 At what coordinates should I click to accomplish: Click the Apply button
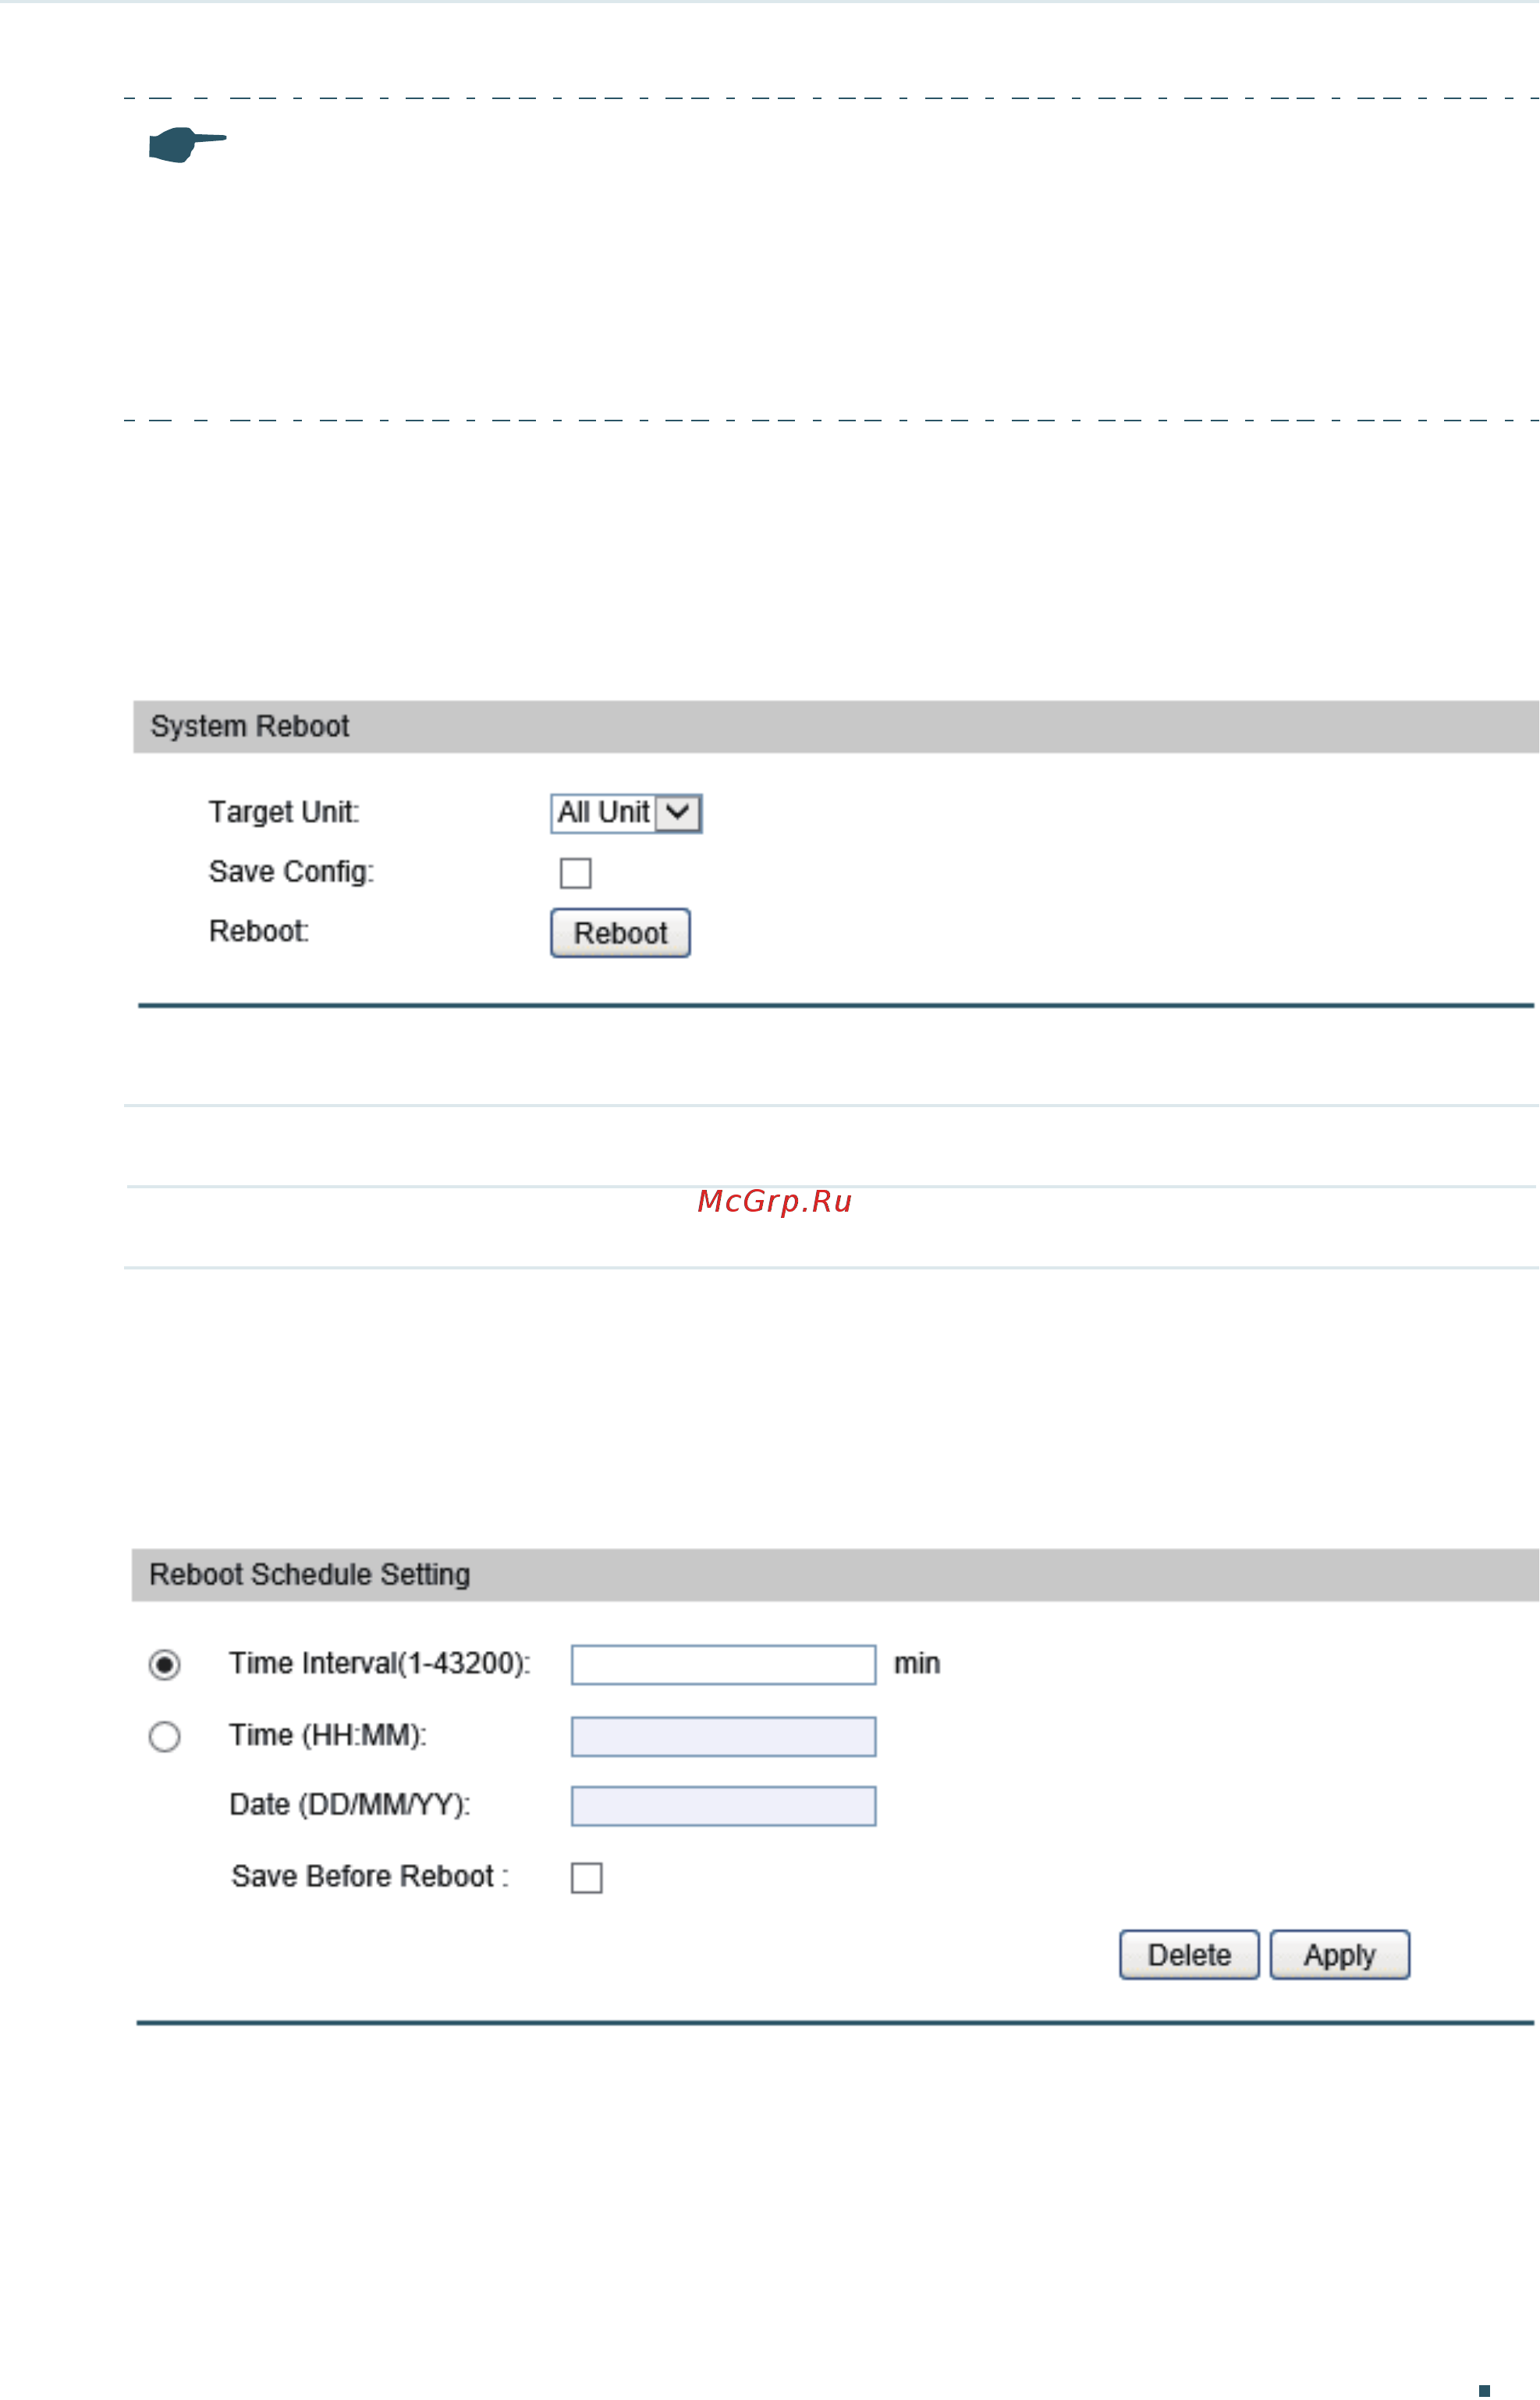1340,1955
